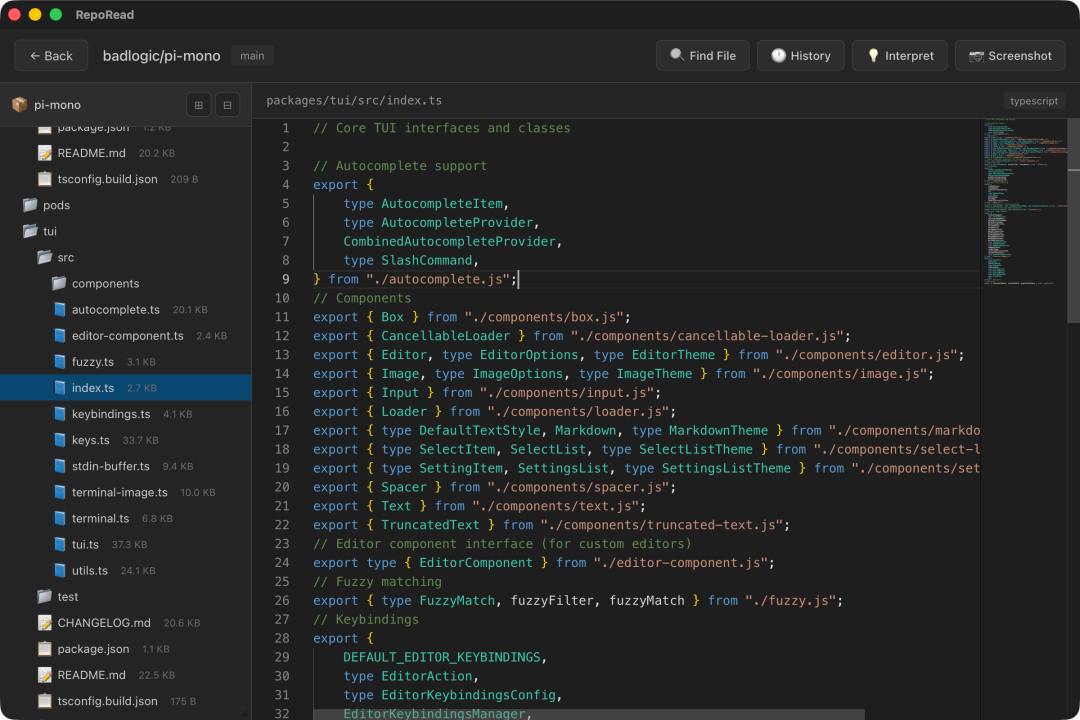Click the icon beside the 20.2 KB README.md
This screenshot has width=1080, height=720.
pyautogui.click(x=45, y=153)
